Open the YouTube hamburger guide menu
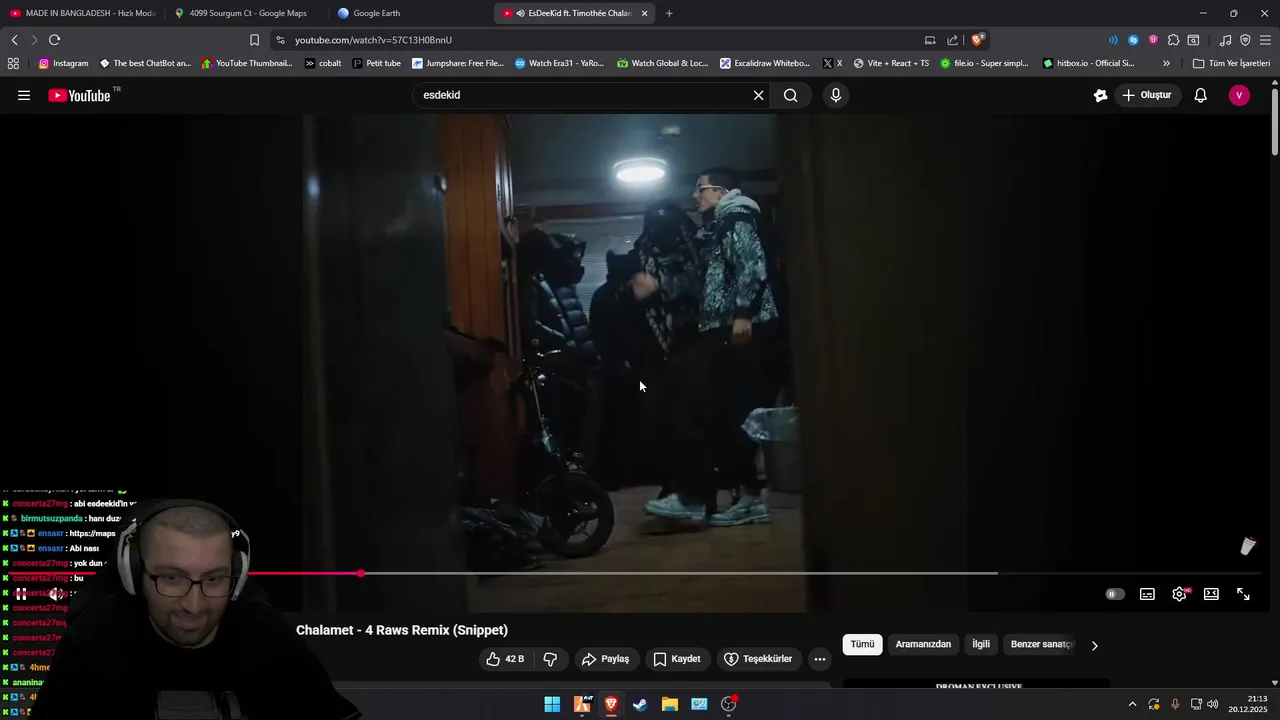Viewport: 1280px width, 720px height. tap(24, 96)
